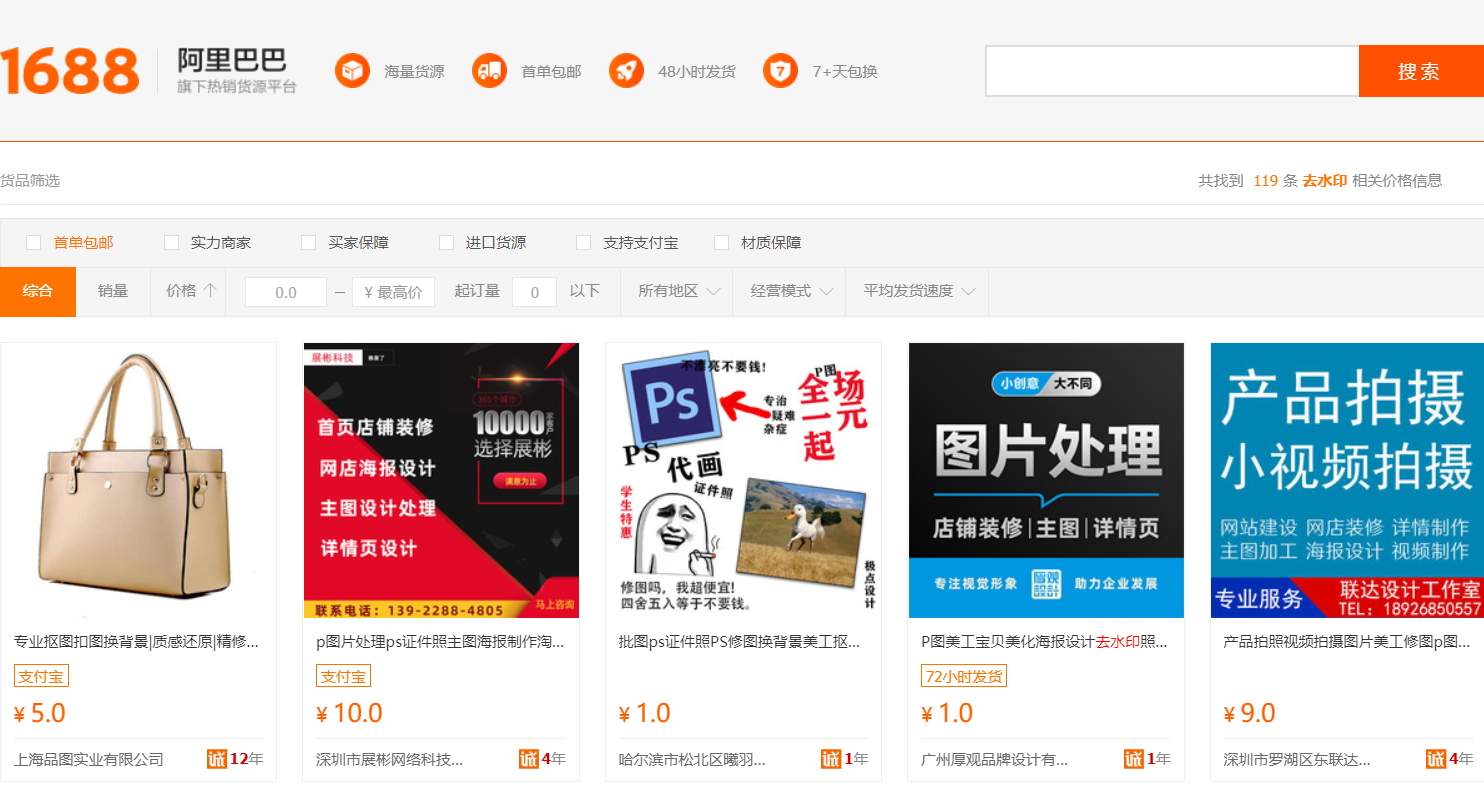Click the minimum price 0.0 field
The height and width of the screenshot is (796, 1484).
click(x=286, y=292)
